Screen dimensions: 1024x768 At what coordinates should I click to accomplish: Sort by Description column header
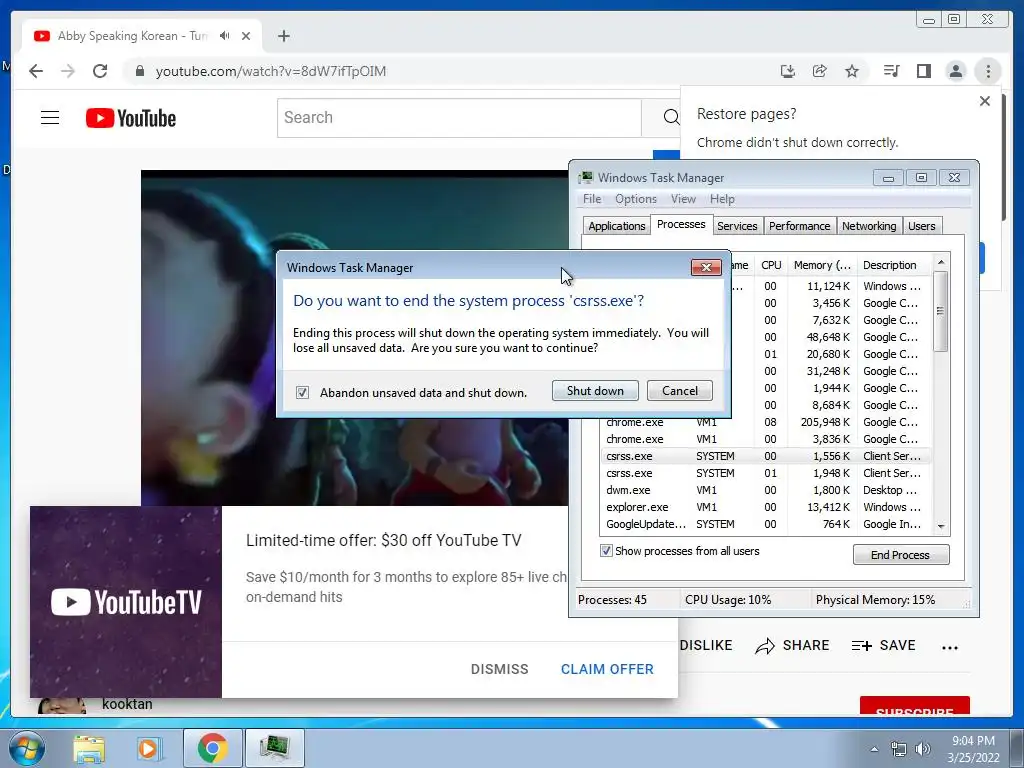pos(893,265)
